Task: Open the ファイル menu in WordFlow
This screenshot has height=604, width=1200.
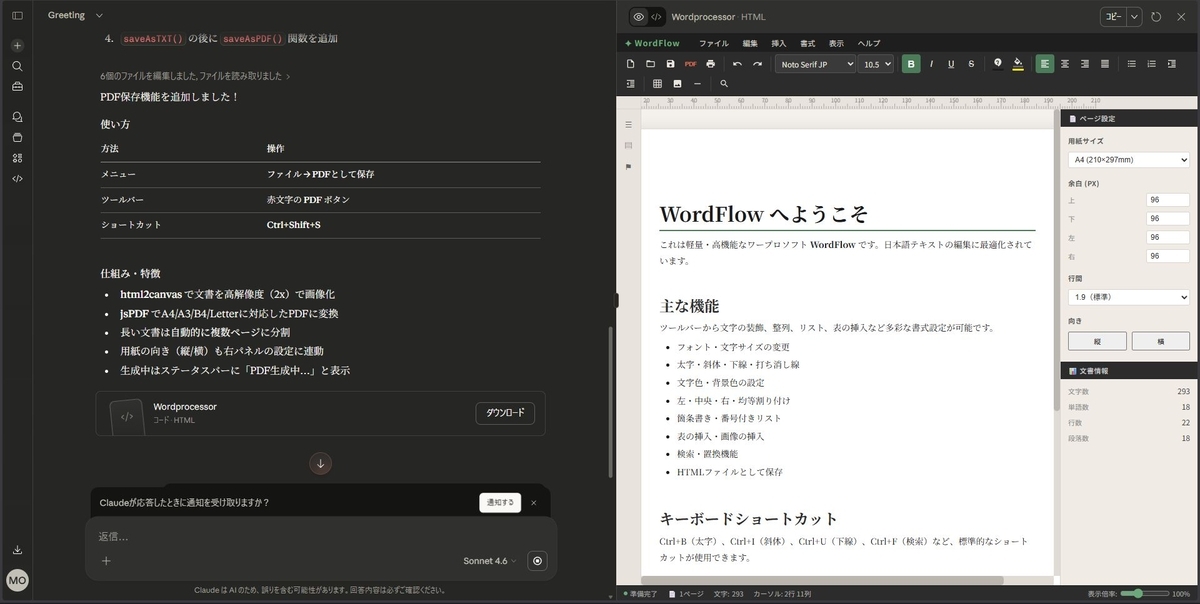Action: point(713,44)
